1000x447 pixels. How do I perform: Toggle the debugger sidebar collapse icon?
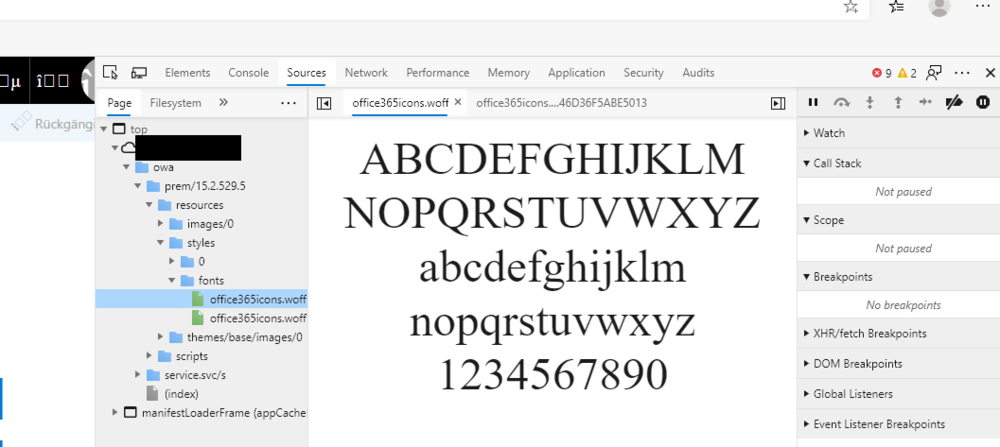[778, 103]
